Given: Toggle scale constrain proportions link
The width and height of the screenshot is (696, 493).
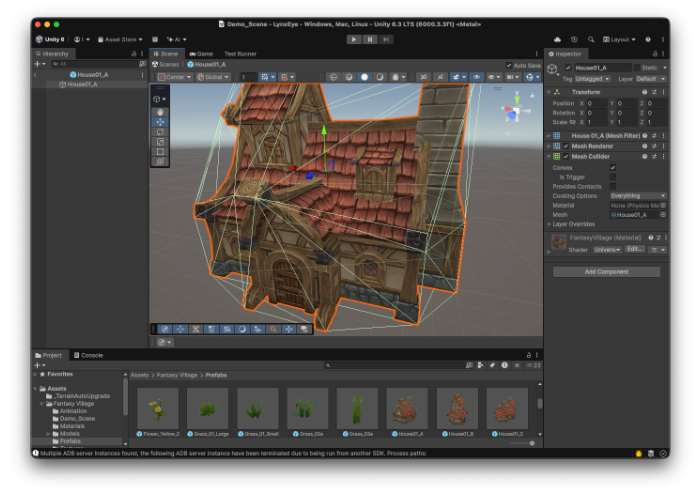Looking at the screenshot, I should tap(573, 122).
